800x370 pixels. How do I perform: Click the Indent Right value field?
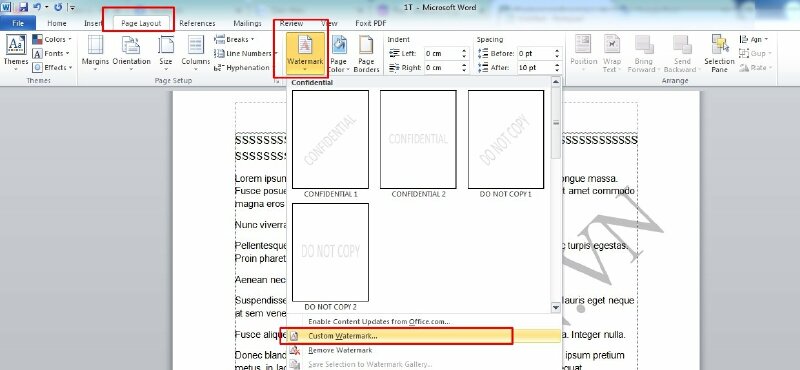[443, 67]
